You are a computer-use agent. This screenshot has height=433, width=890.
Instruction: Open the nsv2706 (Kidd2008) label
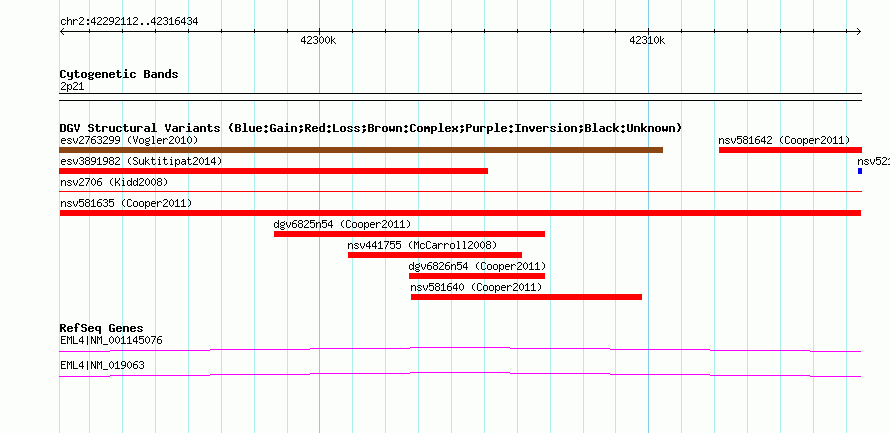coord(114,182)
